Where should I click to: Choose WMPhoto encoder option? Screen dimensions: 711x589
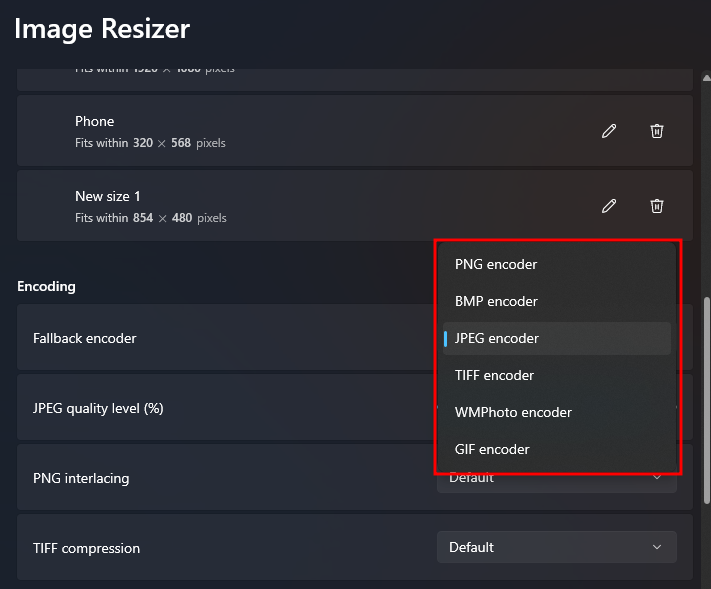[513, 413]
